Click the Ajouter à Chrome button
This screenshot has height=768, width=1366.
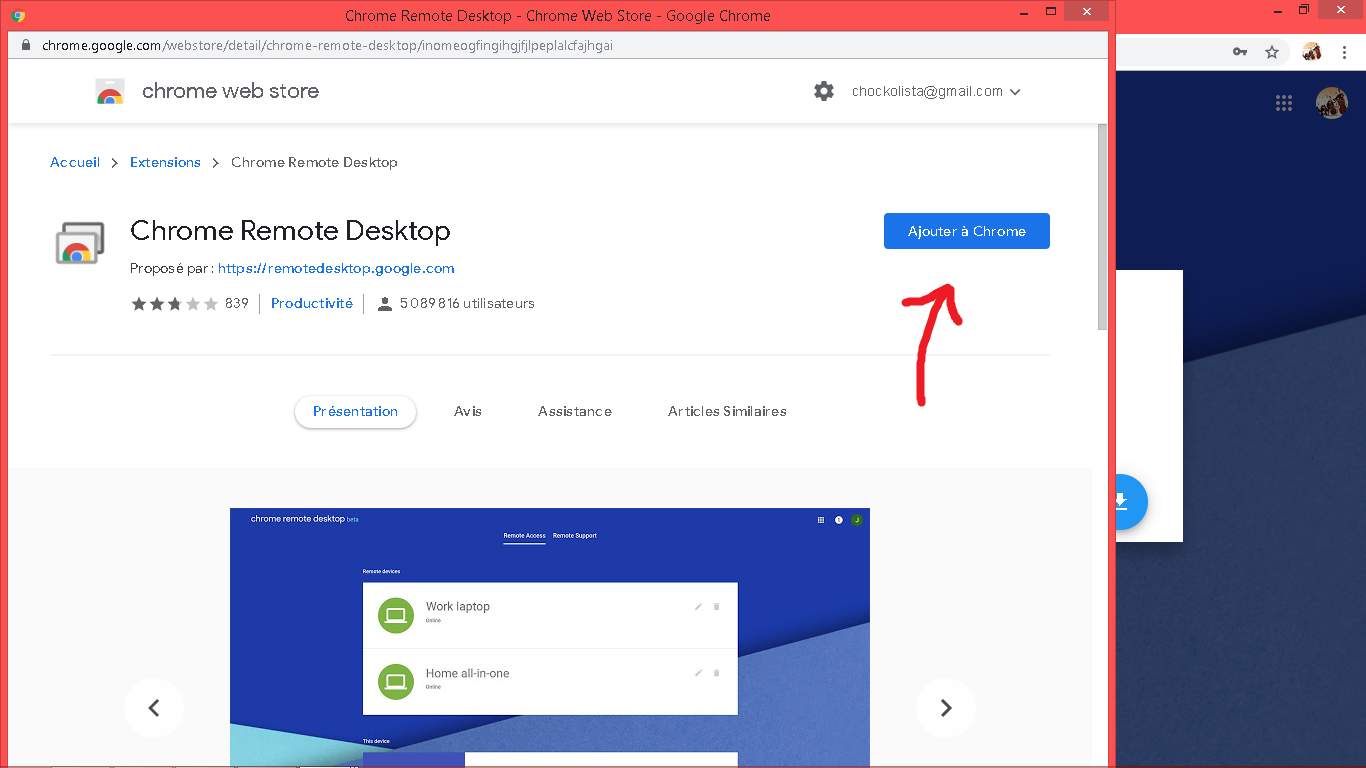coord(966,231)
